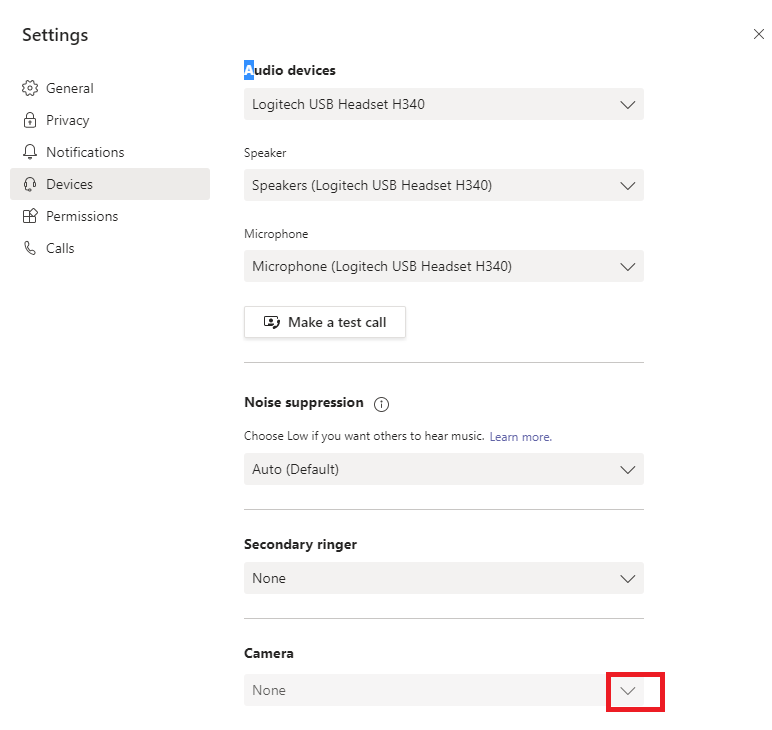This screenshot has height=730, width=772.
Task: Open the Noise suppression Auto (Default) dropdown
Action: click(444, 469)
